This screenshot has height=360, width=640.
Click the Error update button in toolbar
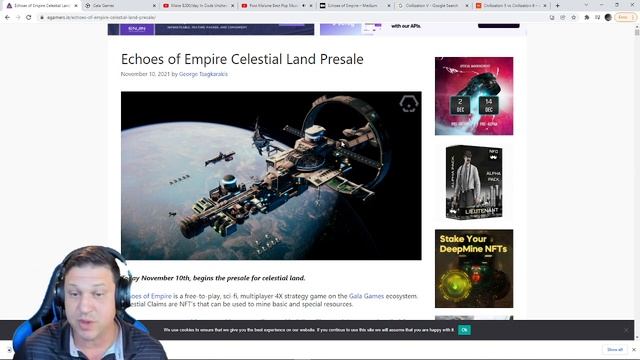pyautogui.click(x=626, y=17)
